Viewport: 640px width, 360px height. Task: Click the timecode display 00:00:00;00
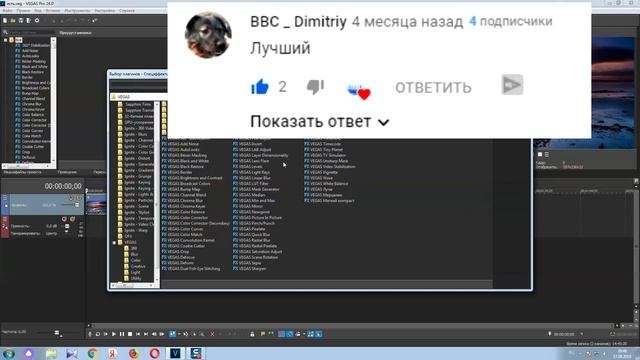pyautogui.click(x=63, y=186)
